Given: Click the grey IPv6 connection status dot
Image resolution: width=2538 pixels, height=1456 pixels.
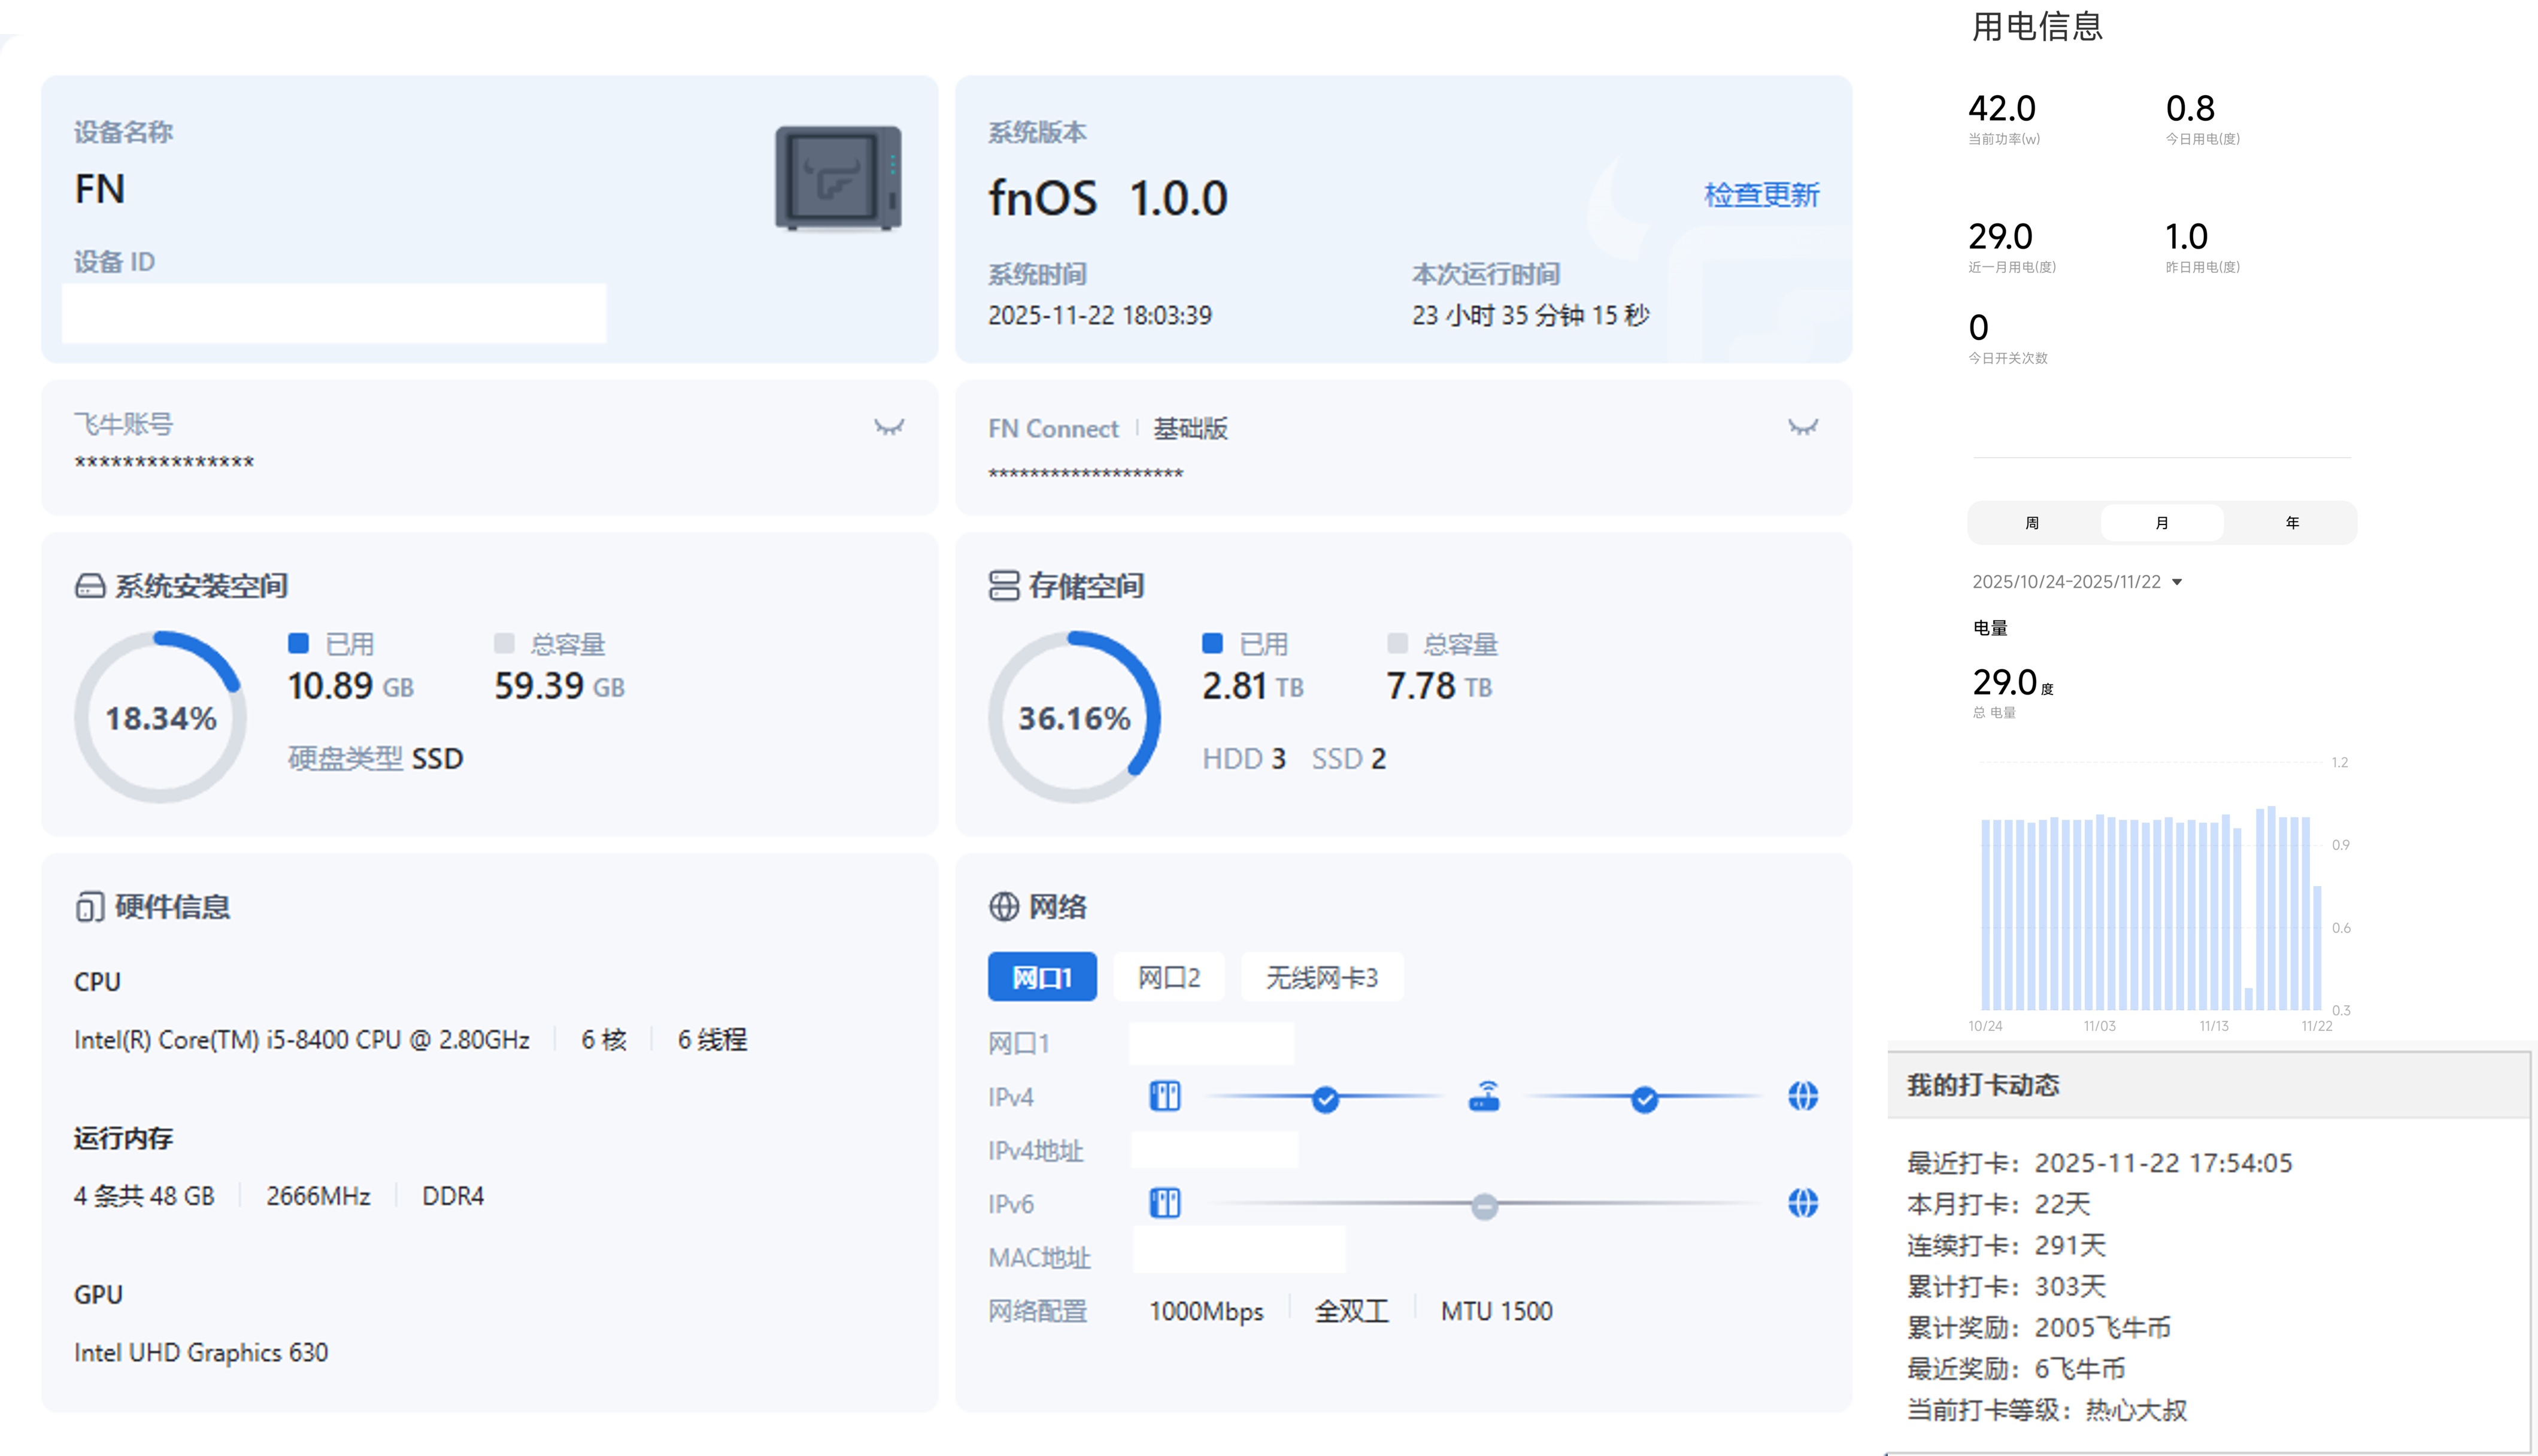Looking at the screenshot, I should click(1484, 1206).
